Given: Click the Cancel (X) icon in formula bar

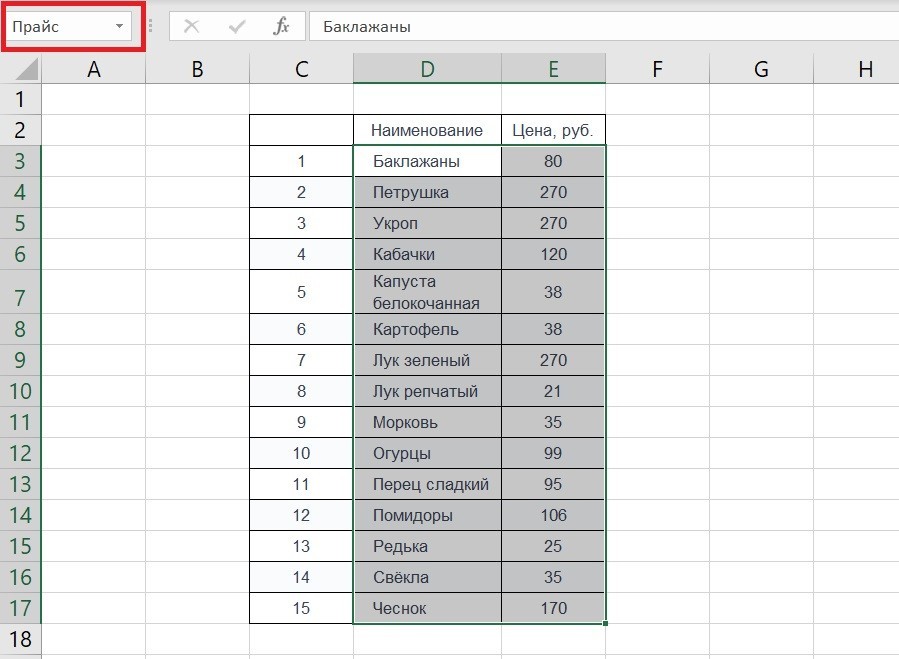Looking at the screenshot, I should [191, 27].
